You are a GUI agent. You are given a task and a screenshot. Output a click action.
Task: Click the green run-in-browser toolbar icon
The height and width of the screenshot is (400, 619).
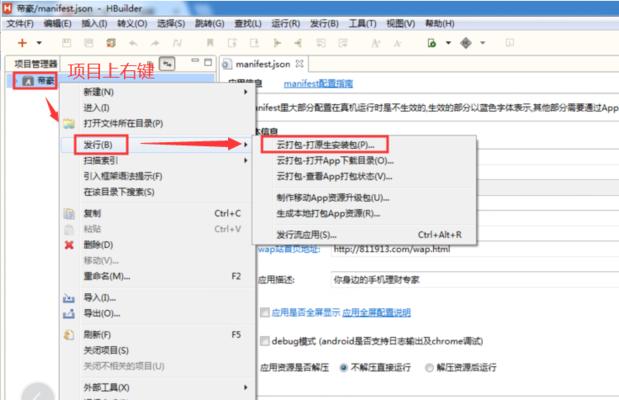point(432,43)
